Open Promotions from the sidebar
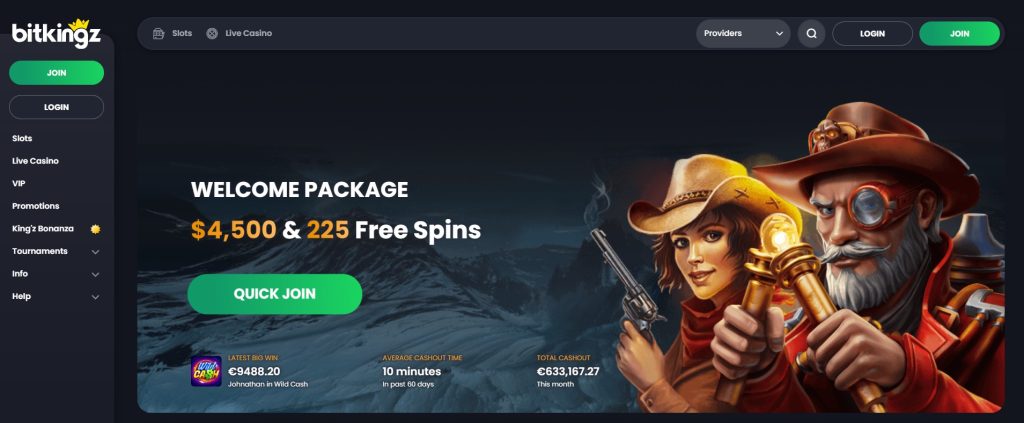The image size is (1024, 423). 35,206
